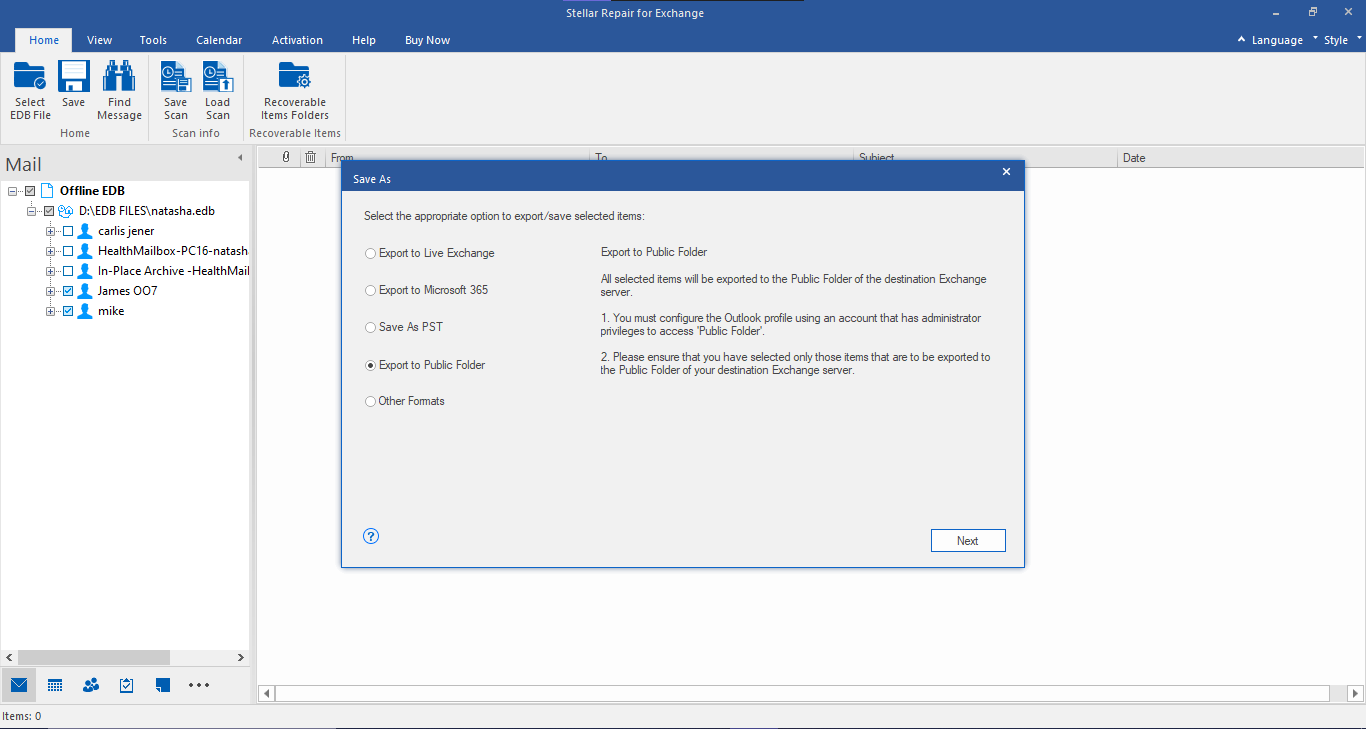Collapse the Mail pane arrow
Viewport: 1366px width, 729px height.
pyautogui.click(x=240, y=158)
